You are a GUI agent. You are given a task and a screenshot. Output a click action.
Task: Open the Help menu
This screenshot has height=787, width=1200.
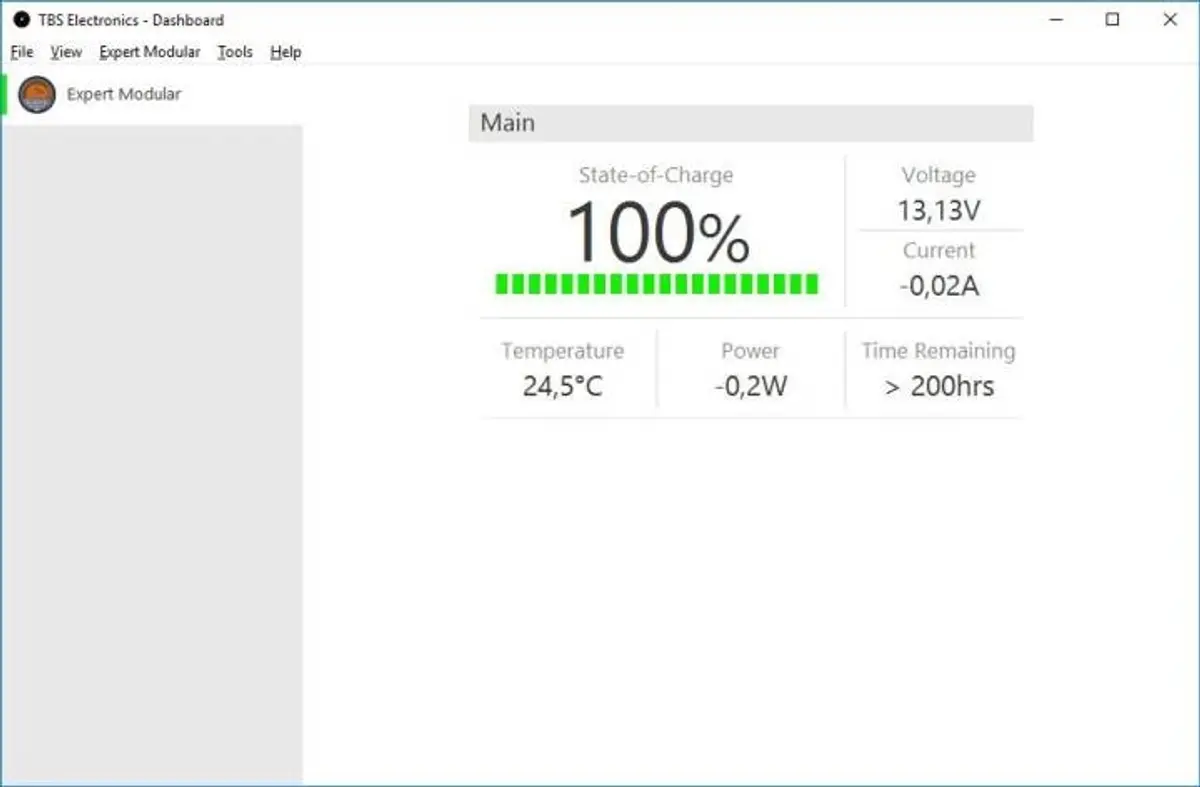285,52
